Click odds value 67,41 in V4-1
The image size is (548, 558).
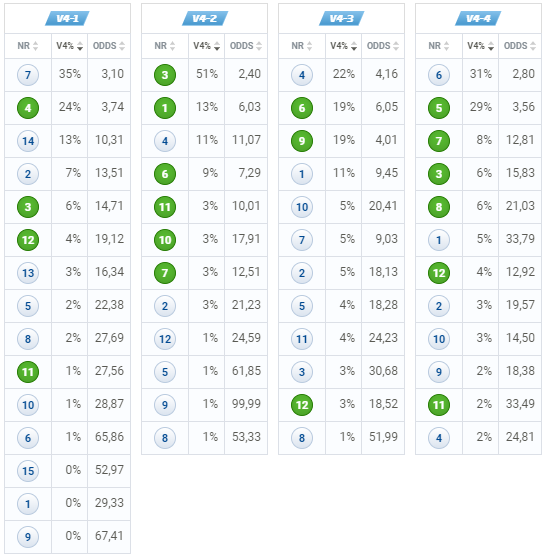pos(109,536)
